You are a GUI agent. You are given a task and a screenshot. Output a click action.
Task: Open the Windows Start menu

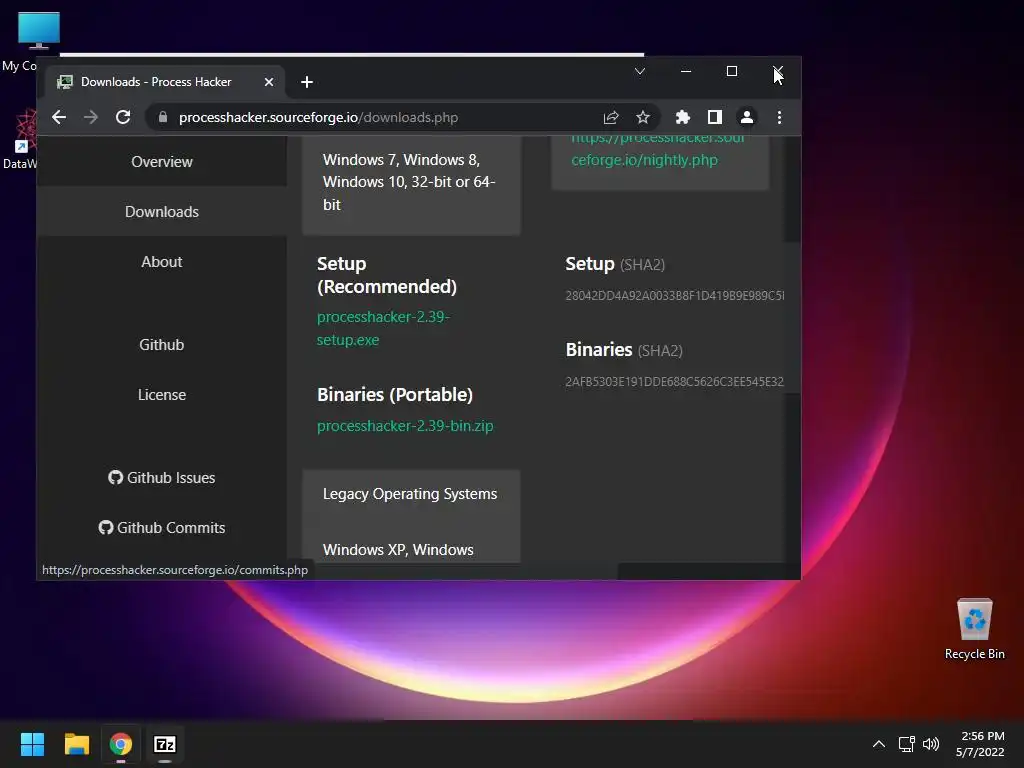tap(32, 744)
